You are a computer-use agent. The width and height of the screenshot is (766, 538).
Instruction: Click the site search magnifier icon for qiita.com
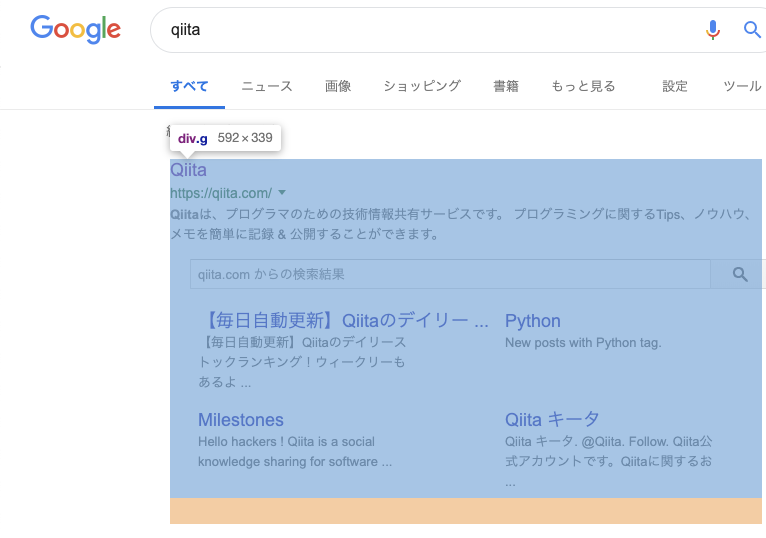point(740,274)
